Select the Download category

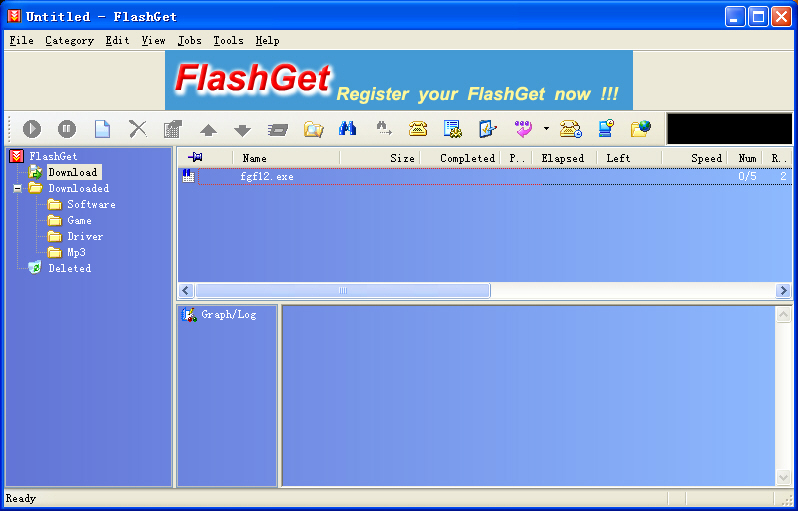tap(73, 172)
